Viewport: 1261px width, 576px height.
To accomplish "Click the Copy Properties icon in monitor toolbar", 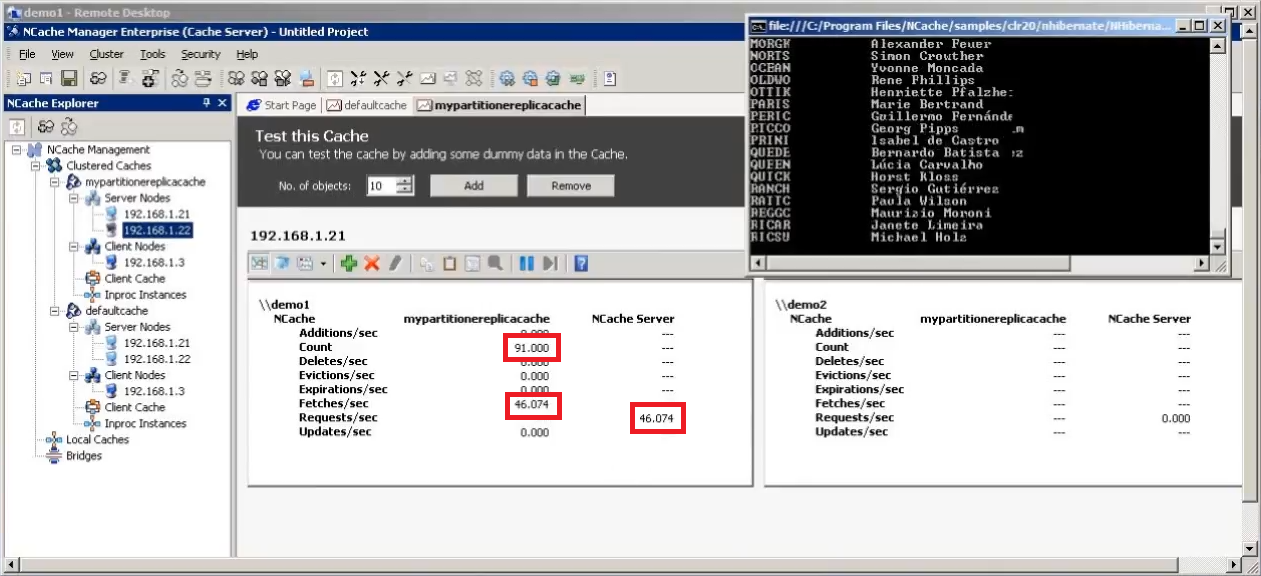I will [427, 263].
